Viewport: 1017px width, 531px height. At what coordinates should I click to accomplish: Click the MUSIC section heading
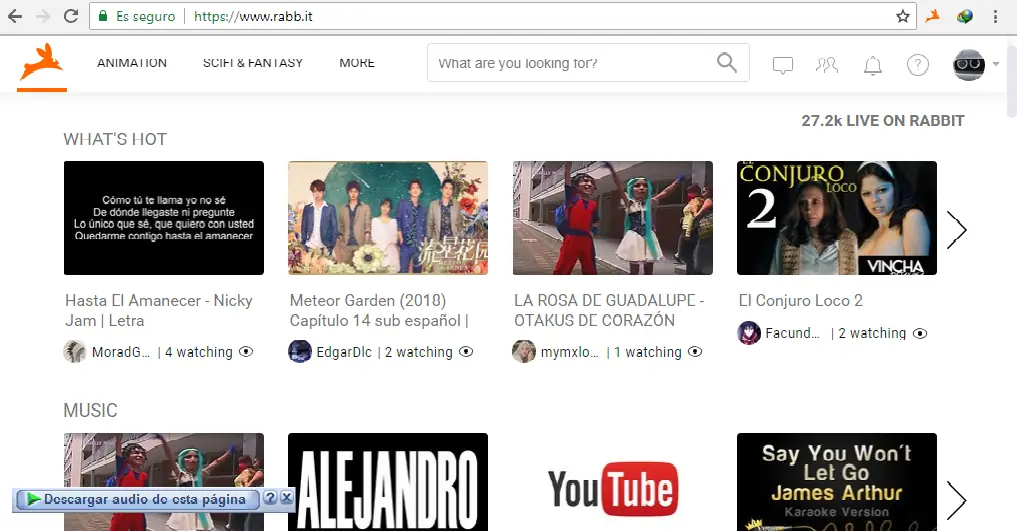tap(90, 410)
